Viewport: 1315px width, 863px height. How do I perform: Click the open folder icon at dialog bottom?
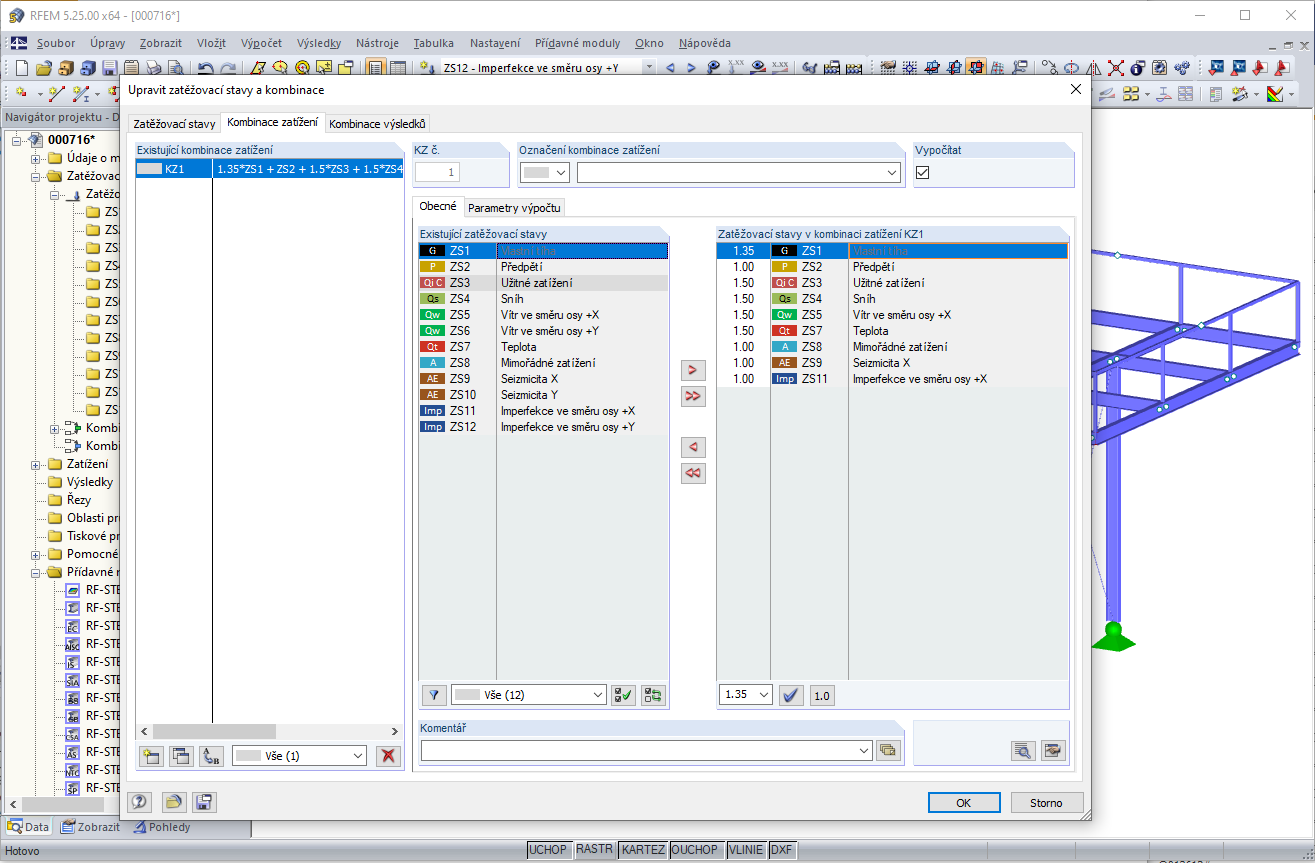174,802
